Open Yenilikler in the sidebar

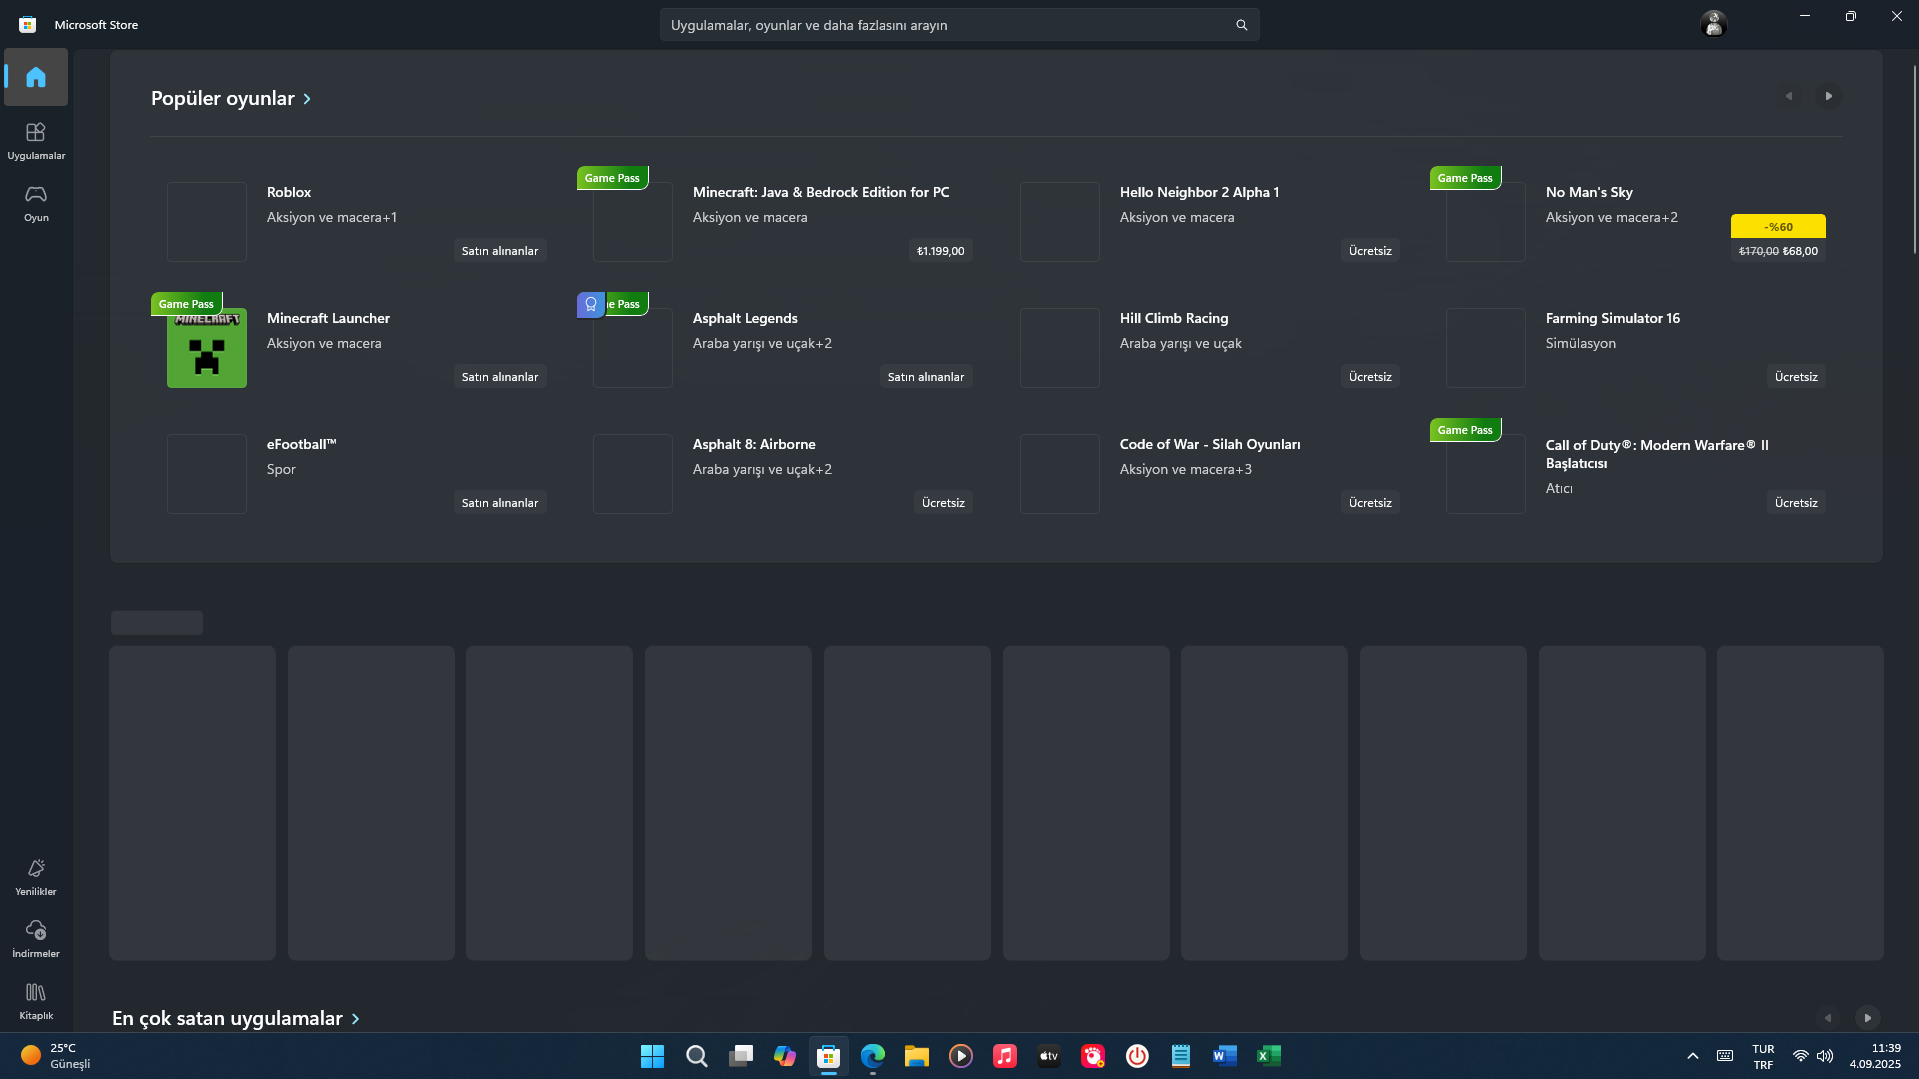36,877
